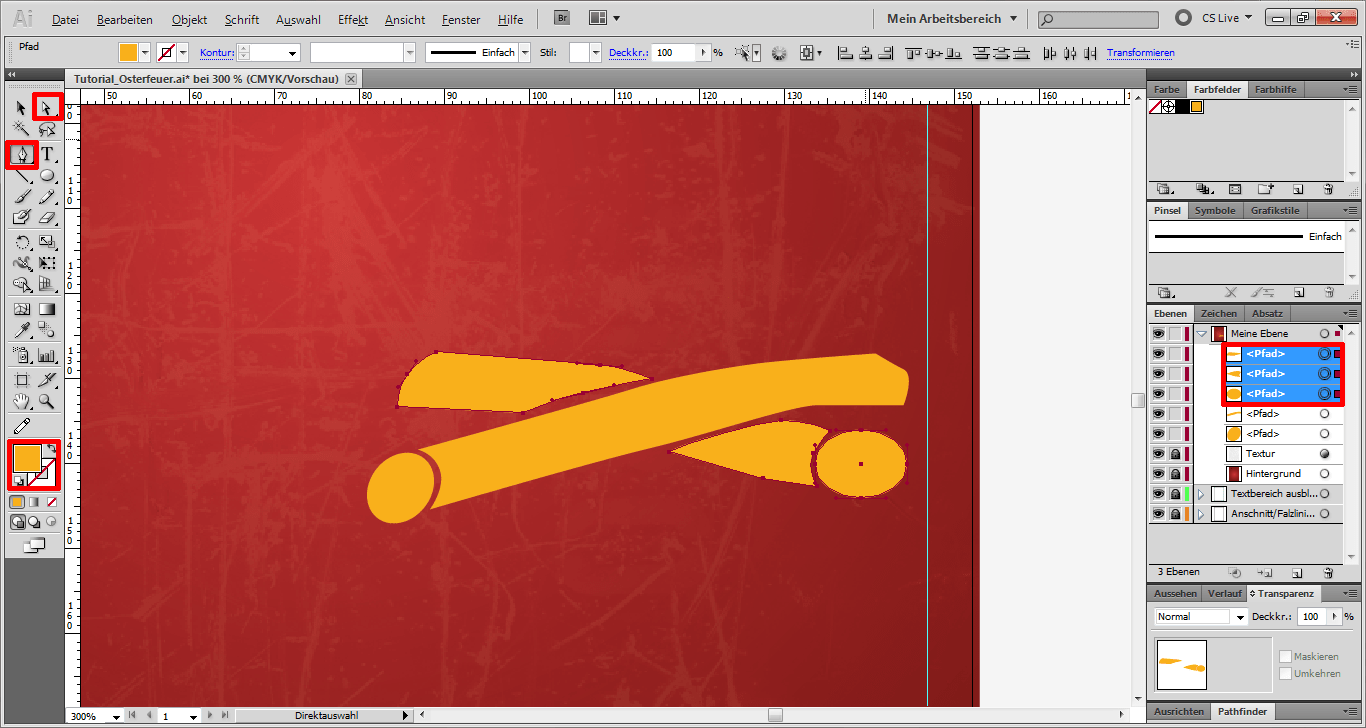
Task: Unlock the Hintergrund layer
Action: tap(1175, 473)
